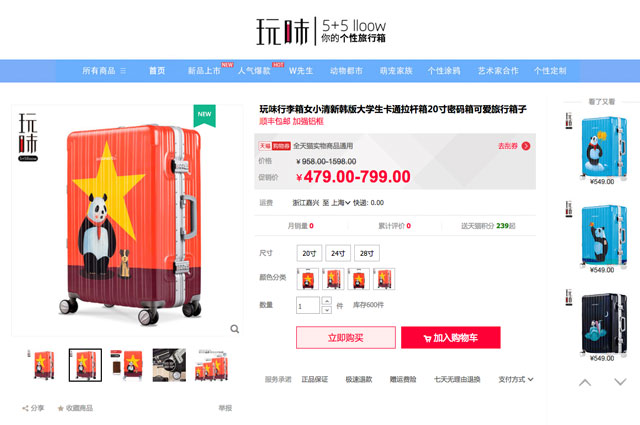Image resolution: width=640 pixels, height=425 pixels.
Task: Select the 24寸 size option
Action: pos(338,254)
